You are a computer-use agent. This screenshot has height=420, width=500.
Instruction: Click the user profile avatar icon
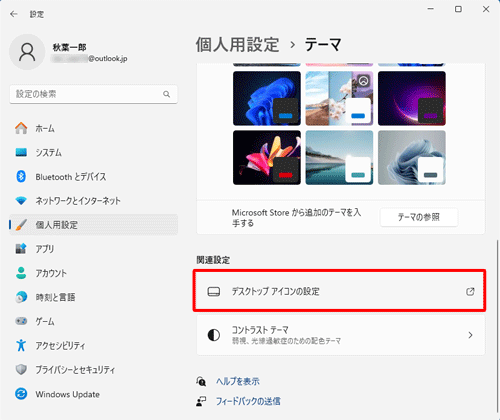[x=27, y=52]
